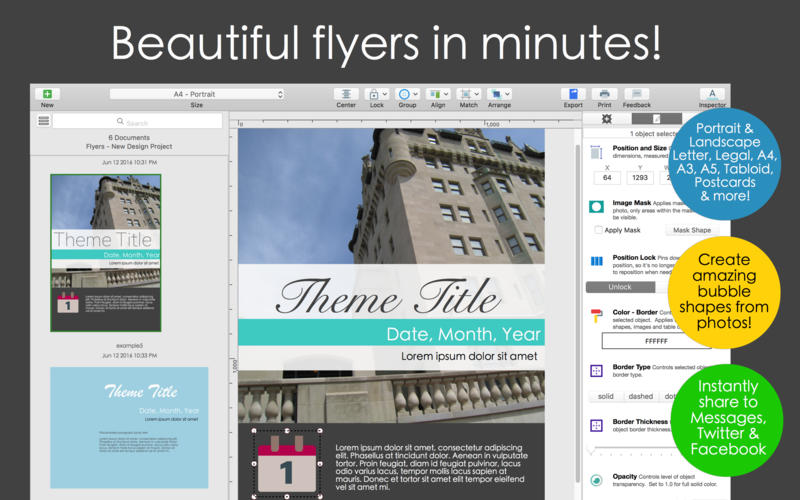
Task: Open the A4 - Portrait size dropdown
Action: point(197,94)
